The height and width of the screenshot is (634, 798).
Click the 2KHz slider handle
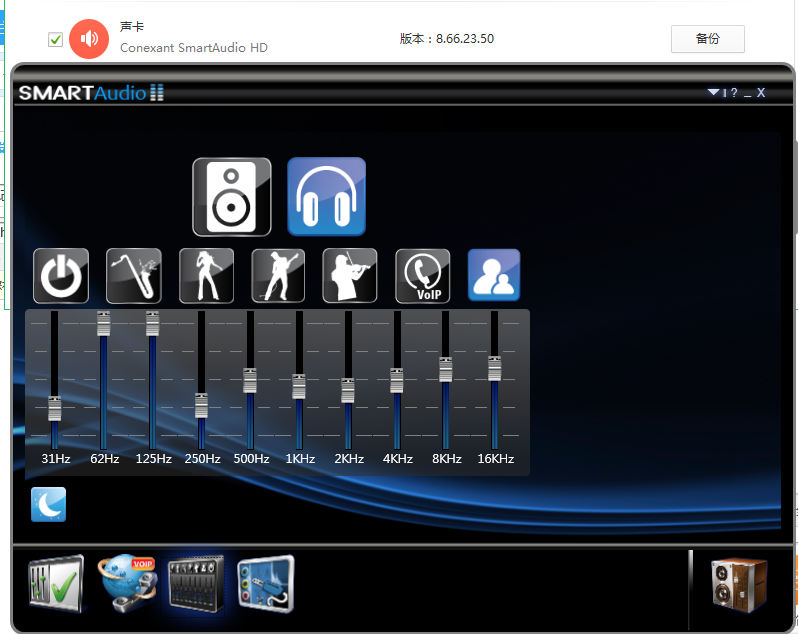coord(348,390)
